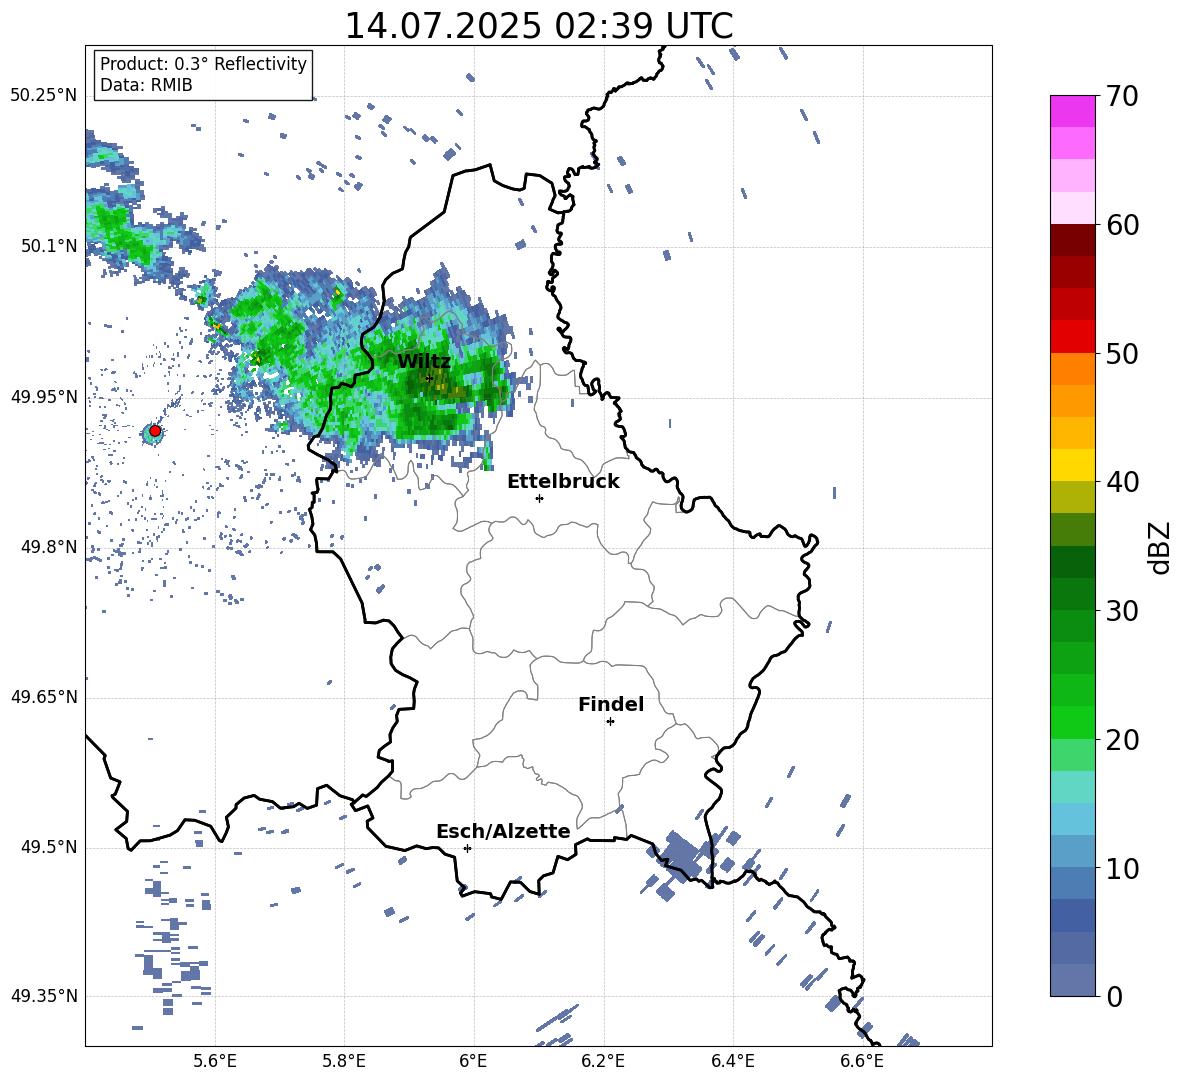Click the 6.4°E longitude label
The width and height of the screenshot is (1184, 1081).
[x=732, y=1061]
